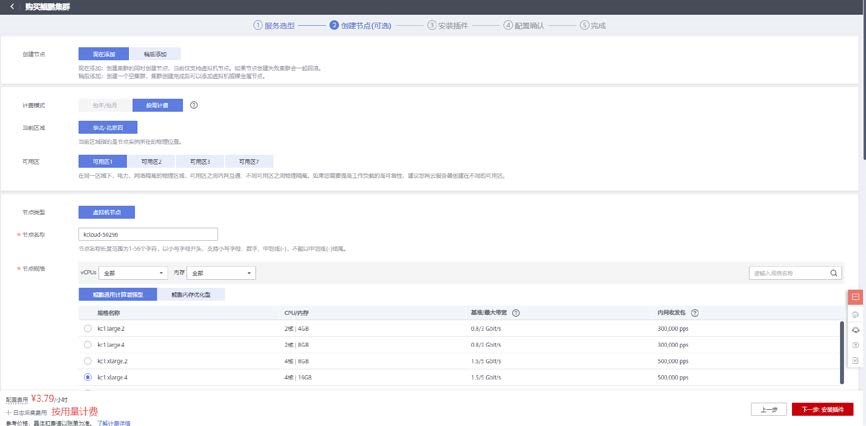Open help icon beside billing mode buttons
Screen dimensions: 866x426
[194, 105]
